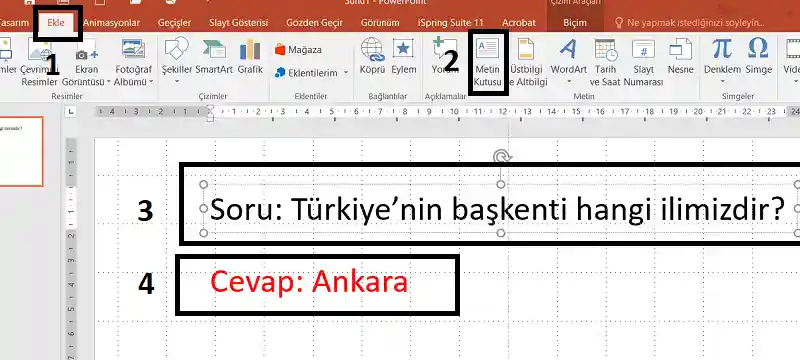Screen dimensions: 800x360
Task: Open the Mağaza add-in store
Action: pos(298,50)
